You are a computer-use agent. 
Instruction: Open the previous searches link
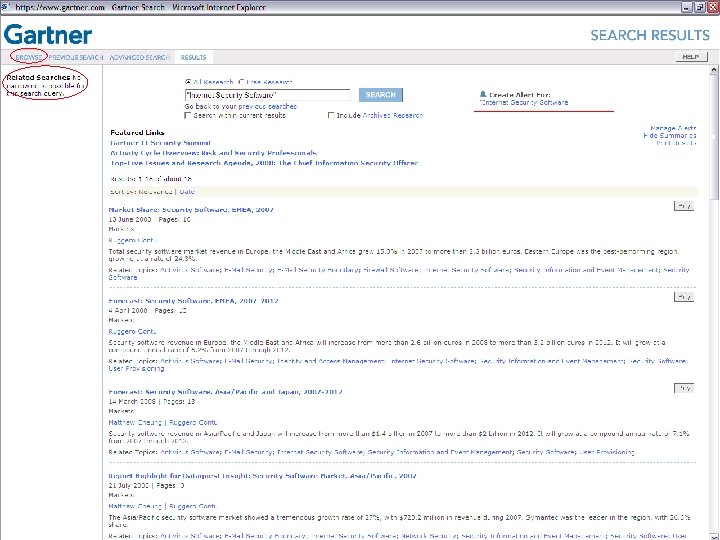click(x=268, y=106)
